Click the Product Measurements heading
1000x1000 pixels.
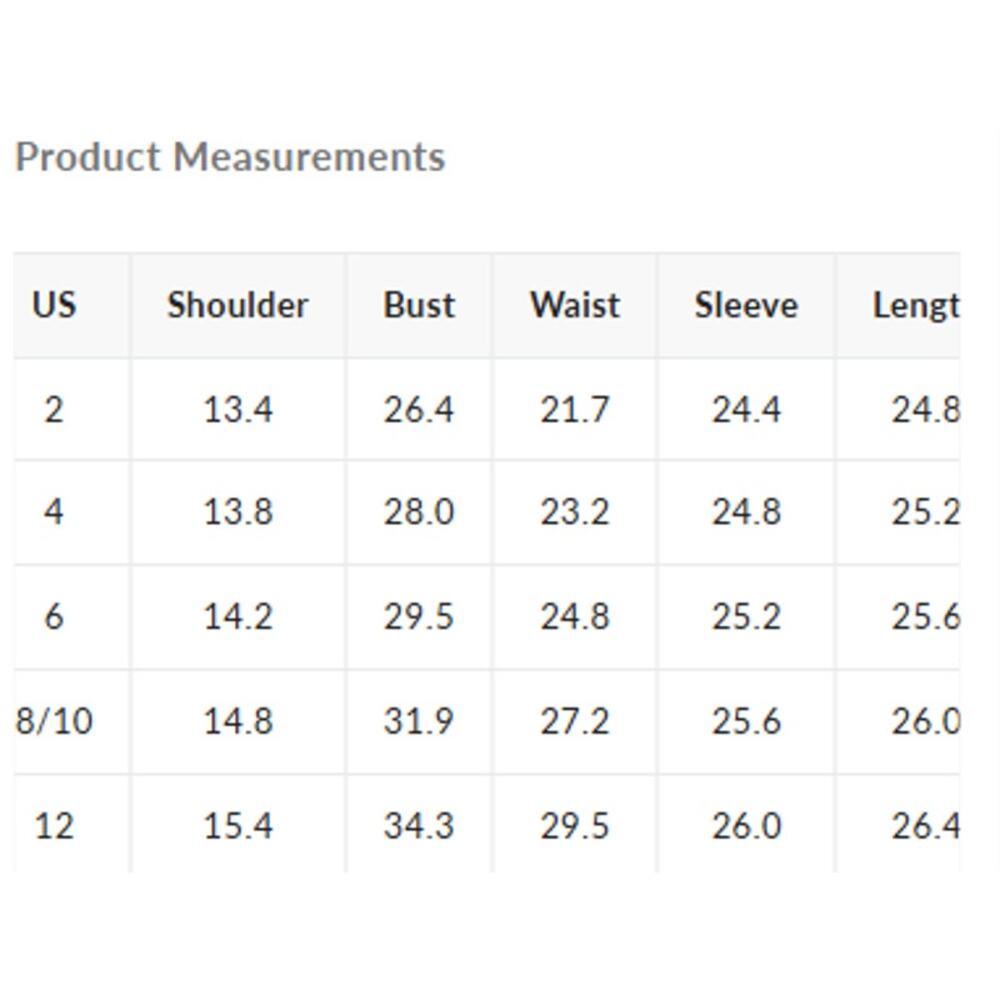(x=230, y=157)
